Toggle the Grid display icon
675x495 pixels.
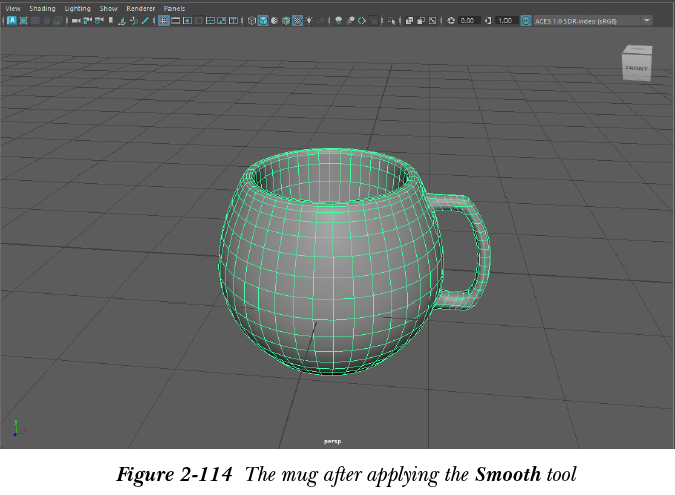pyautogui.click(x=163, y=20)
